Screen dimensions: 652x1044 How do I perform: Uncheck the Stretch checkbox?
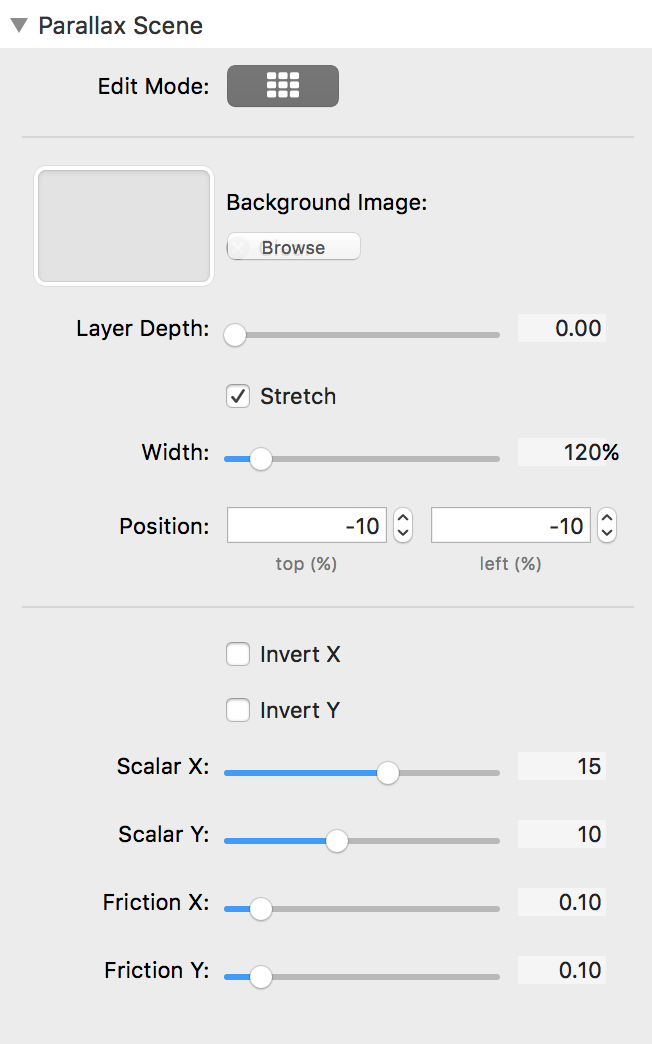coord(238,397)
